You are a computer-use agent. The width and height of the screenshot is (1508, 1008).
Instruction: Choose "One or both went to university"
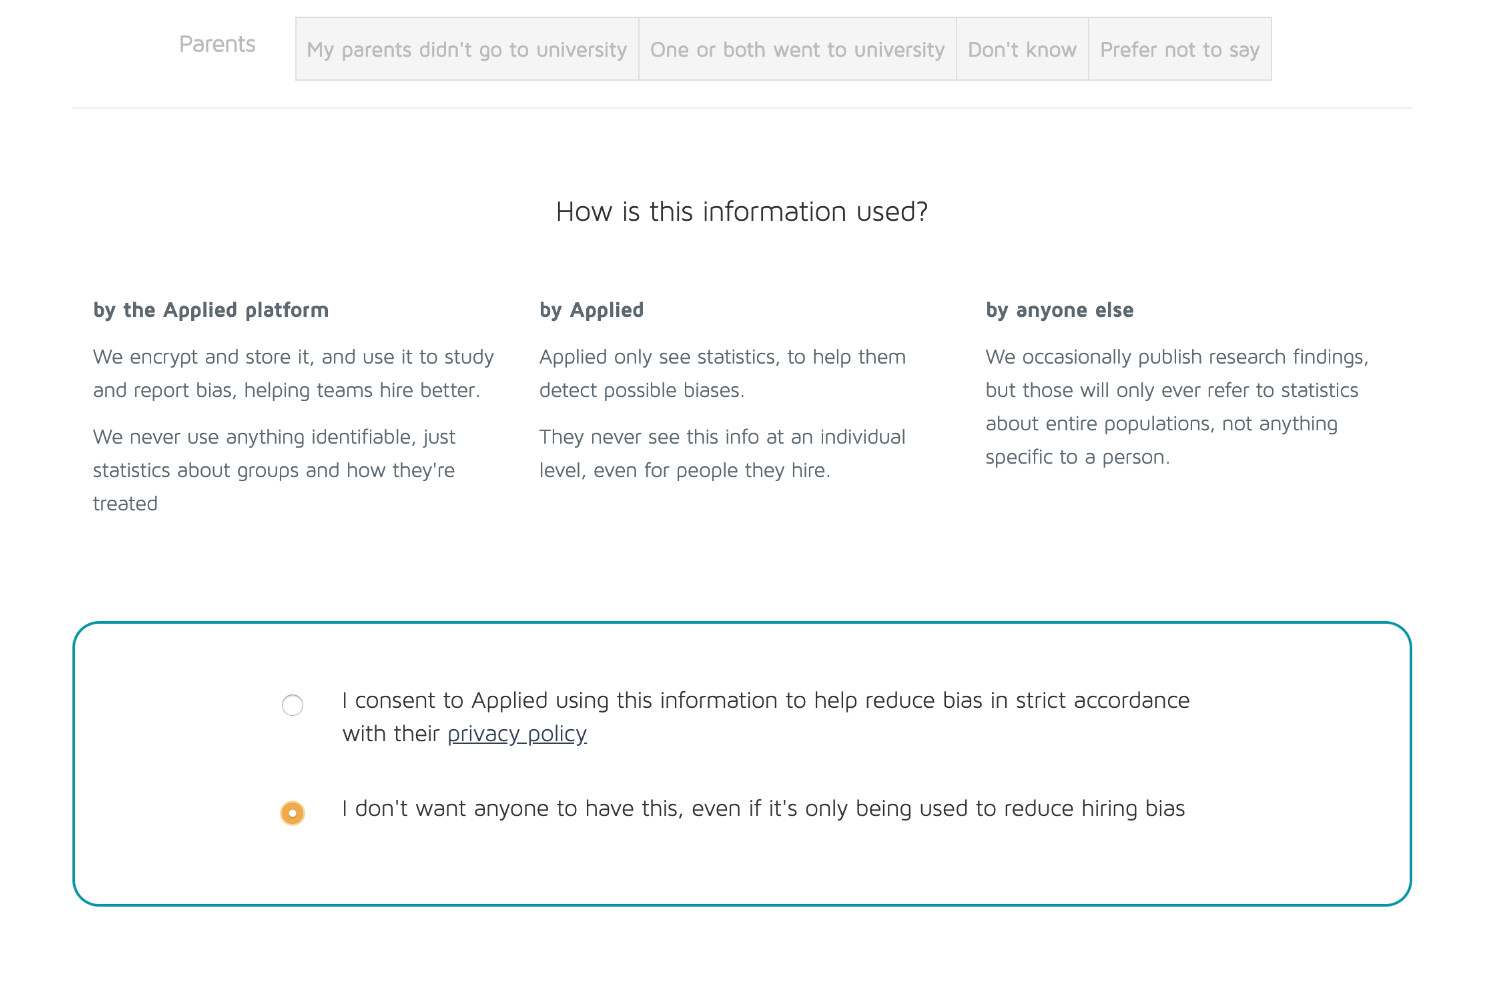click(x=797, y=49)
